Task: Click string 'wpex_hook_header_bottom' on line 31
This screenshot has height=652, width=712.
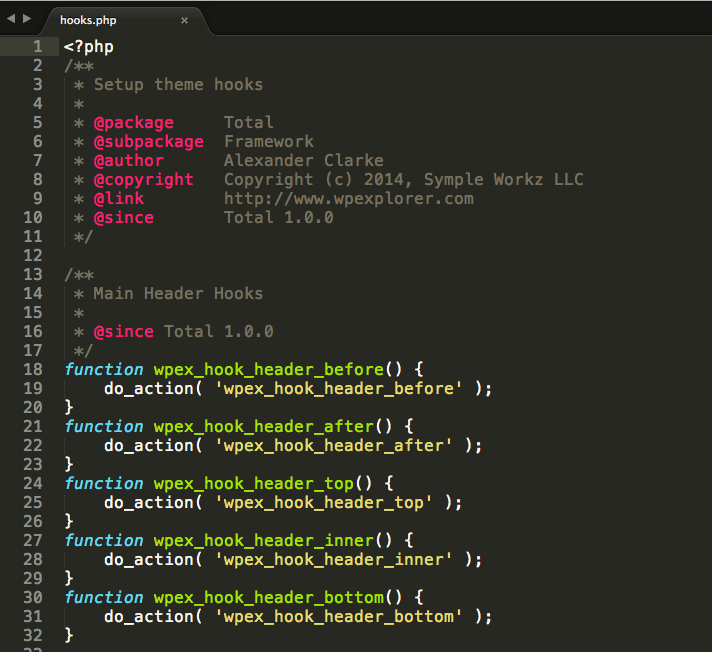Action: coord(339,617)
